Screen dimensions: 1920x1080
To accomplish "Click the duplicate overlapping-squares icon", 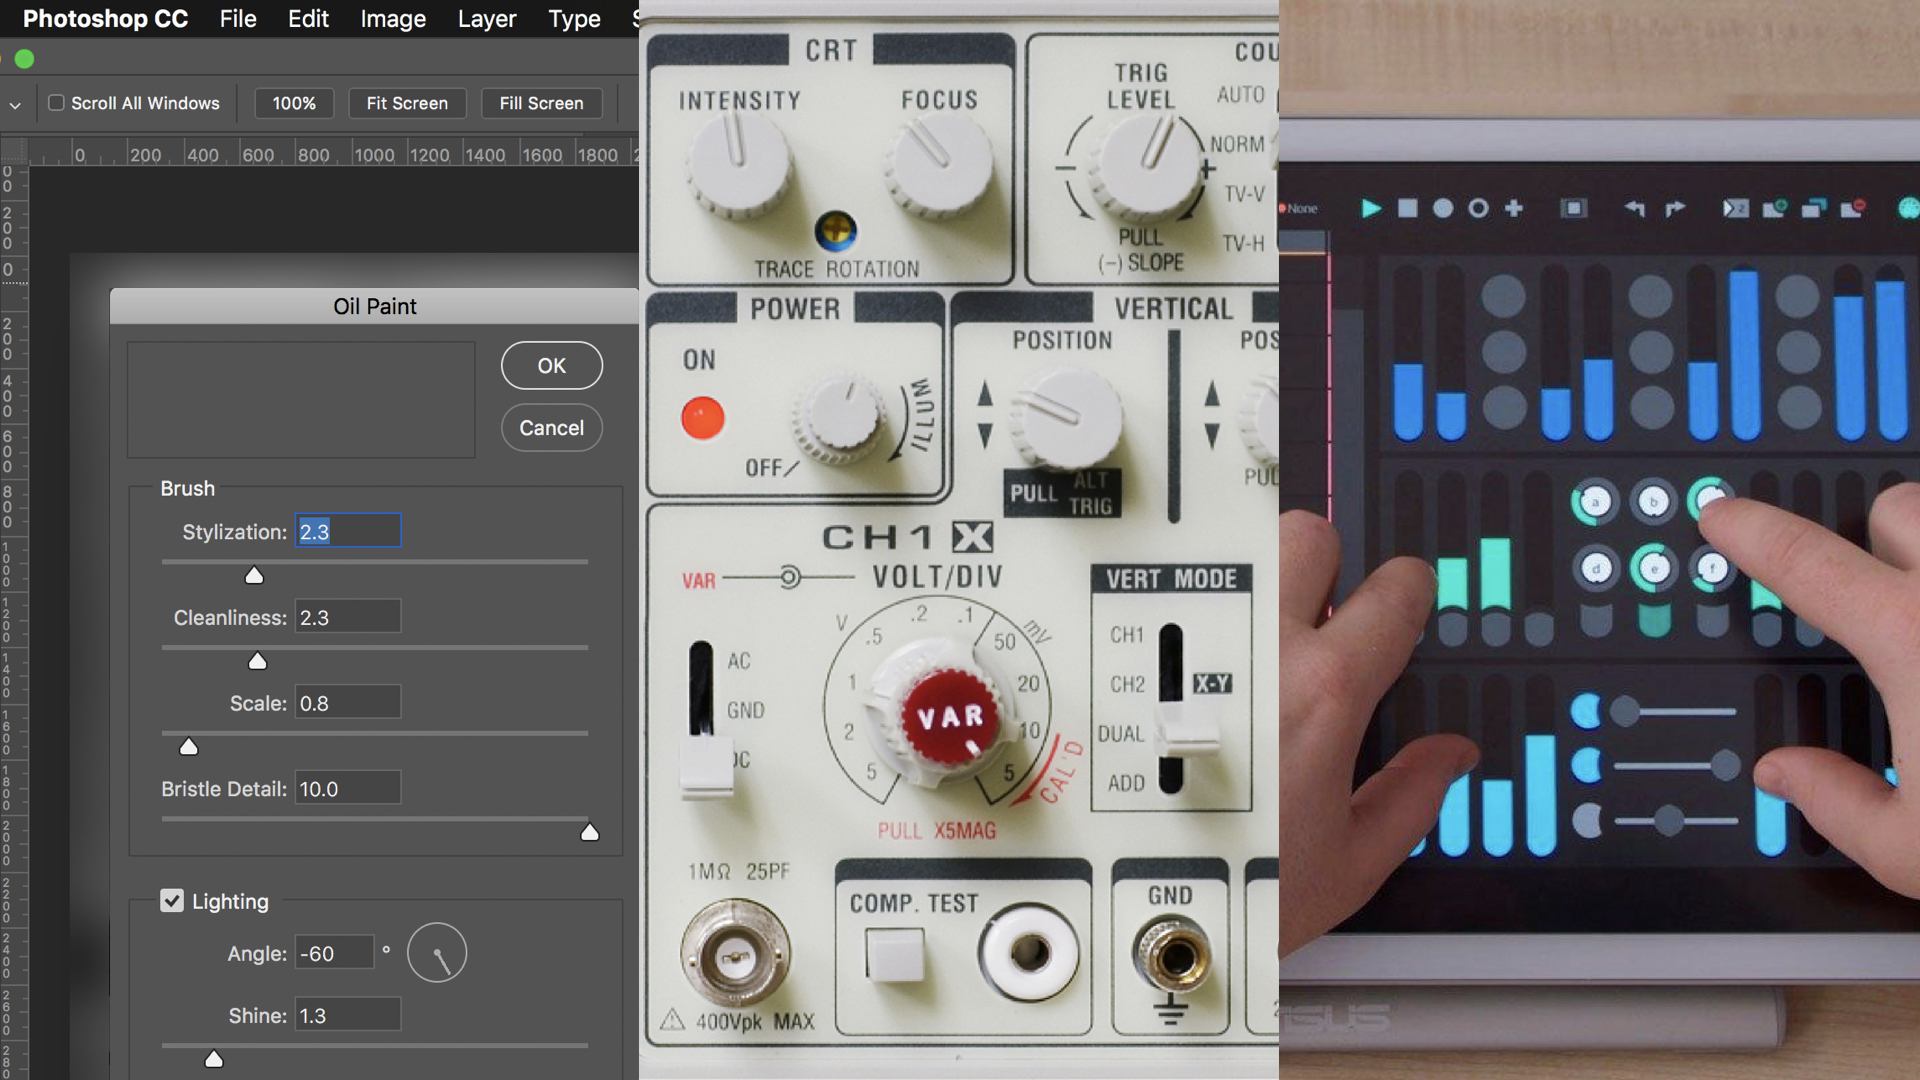I will [x=1813, y=208].
